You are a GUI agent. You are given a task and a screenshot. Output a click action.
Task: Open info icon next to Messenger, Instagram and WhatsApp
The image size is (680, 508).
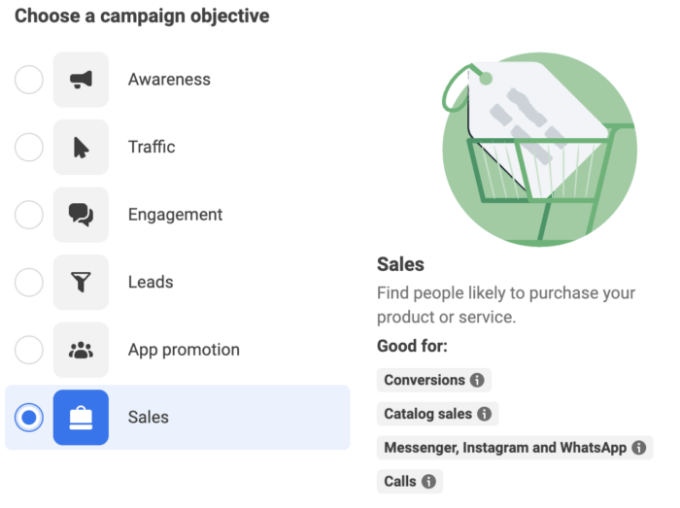pos(639,447)
